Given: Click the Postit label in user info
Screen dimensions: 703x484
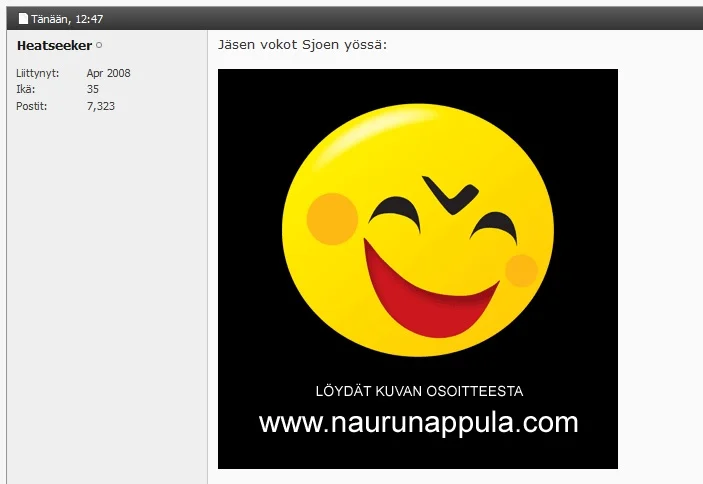Looking at the screenshot, I should coord(32,105).
